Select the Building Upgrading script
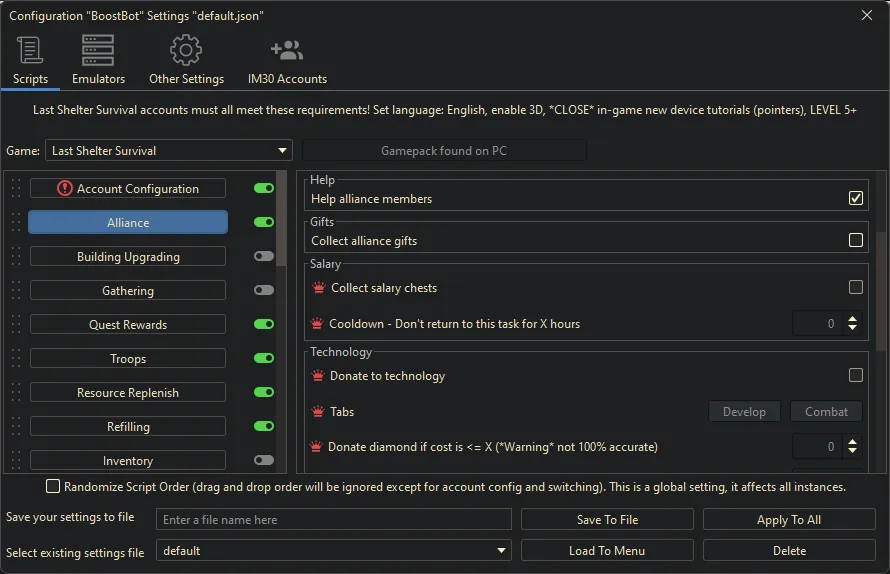The height and width of the screenshot is (574, 890). point(128,256)
